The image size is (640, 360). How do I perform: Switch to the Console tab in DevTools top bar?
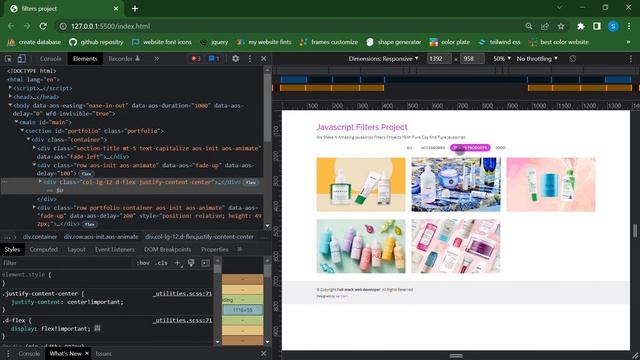tap(51, 59)
